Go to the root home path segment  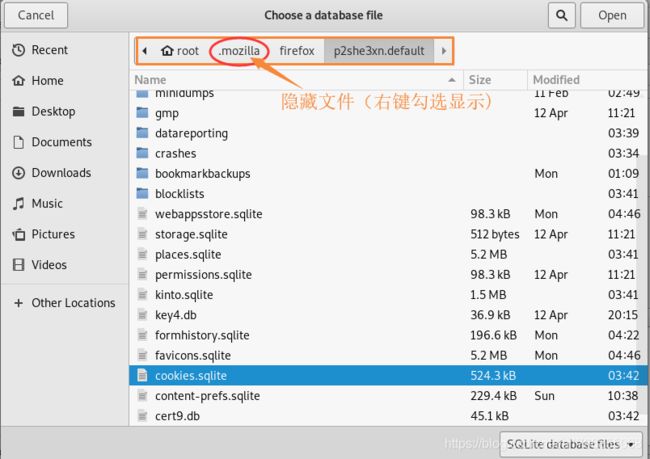[x=179, y=51]
